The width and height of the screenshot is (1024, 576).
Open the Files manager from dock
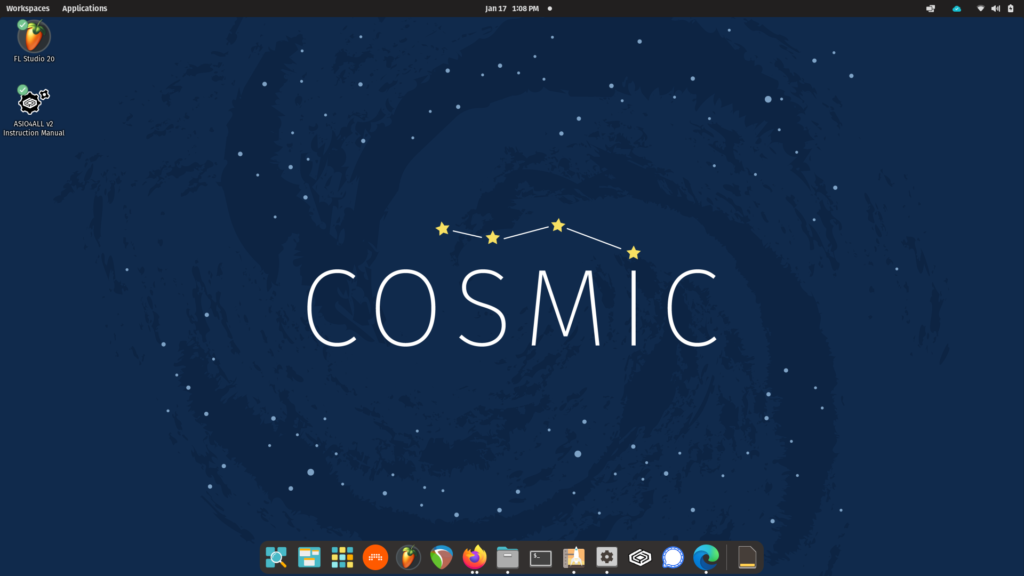(507, 557)
